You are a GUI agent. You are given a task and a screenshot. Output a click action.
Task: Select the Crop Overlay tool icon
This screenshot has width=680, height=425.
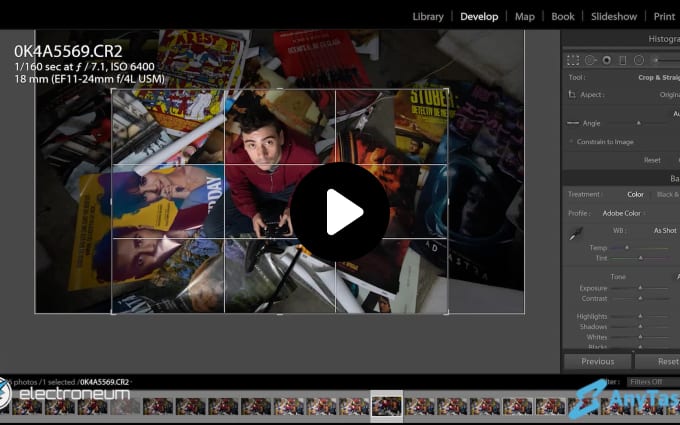click(573, 60)
